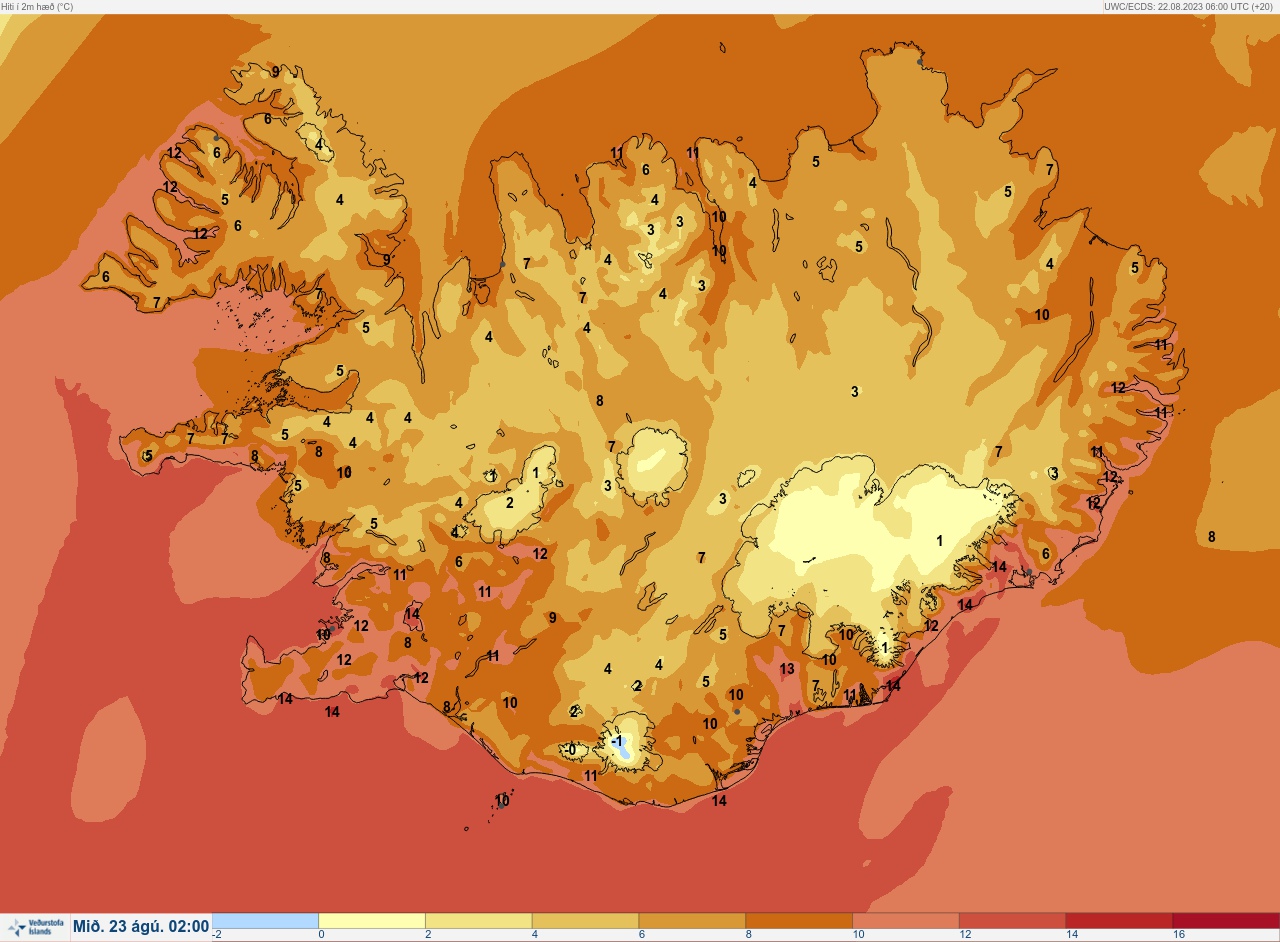
Task: Click the legend value label 16
Action: (1179, 934)
